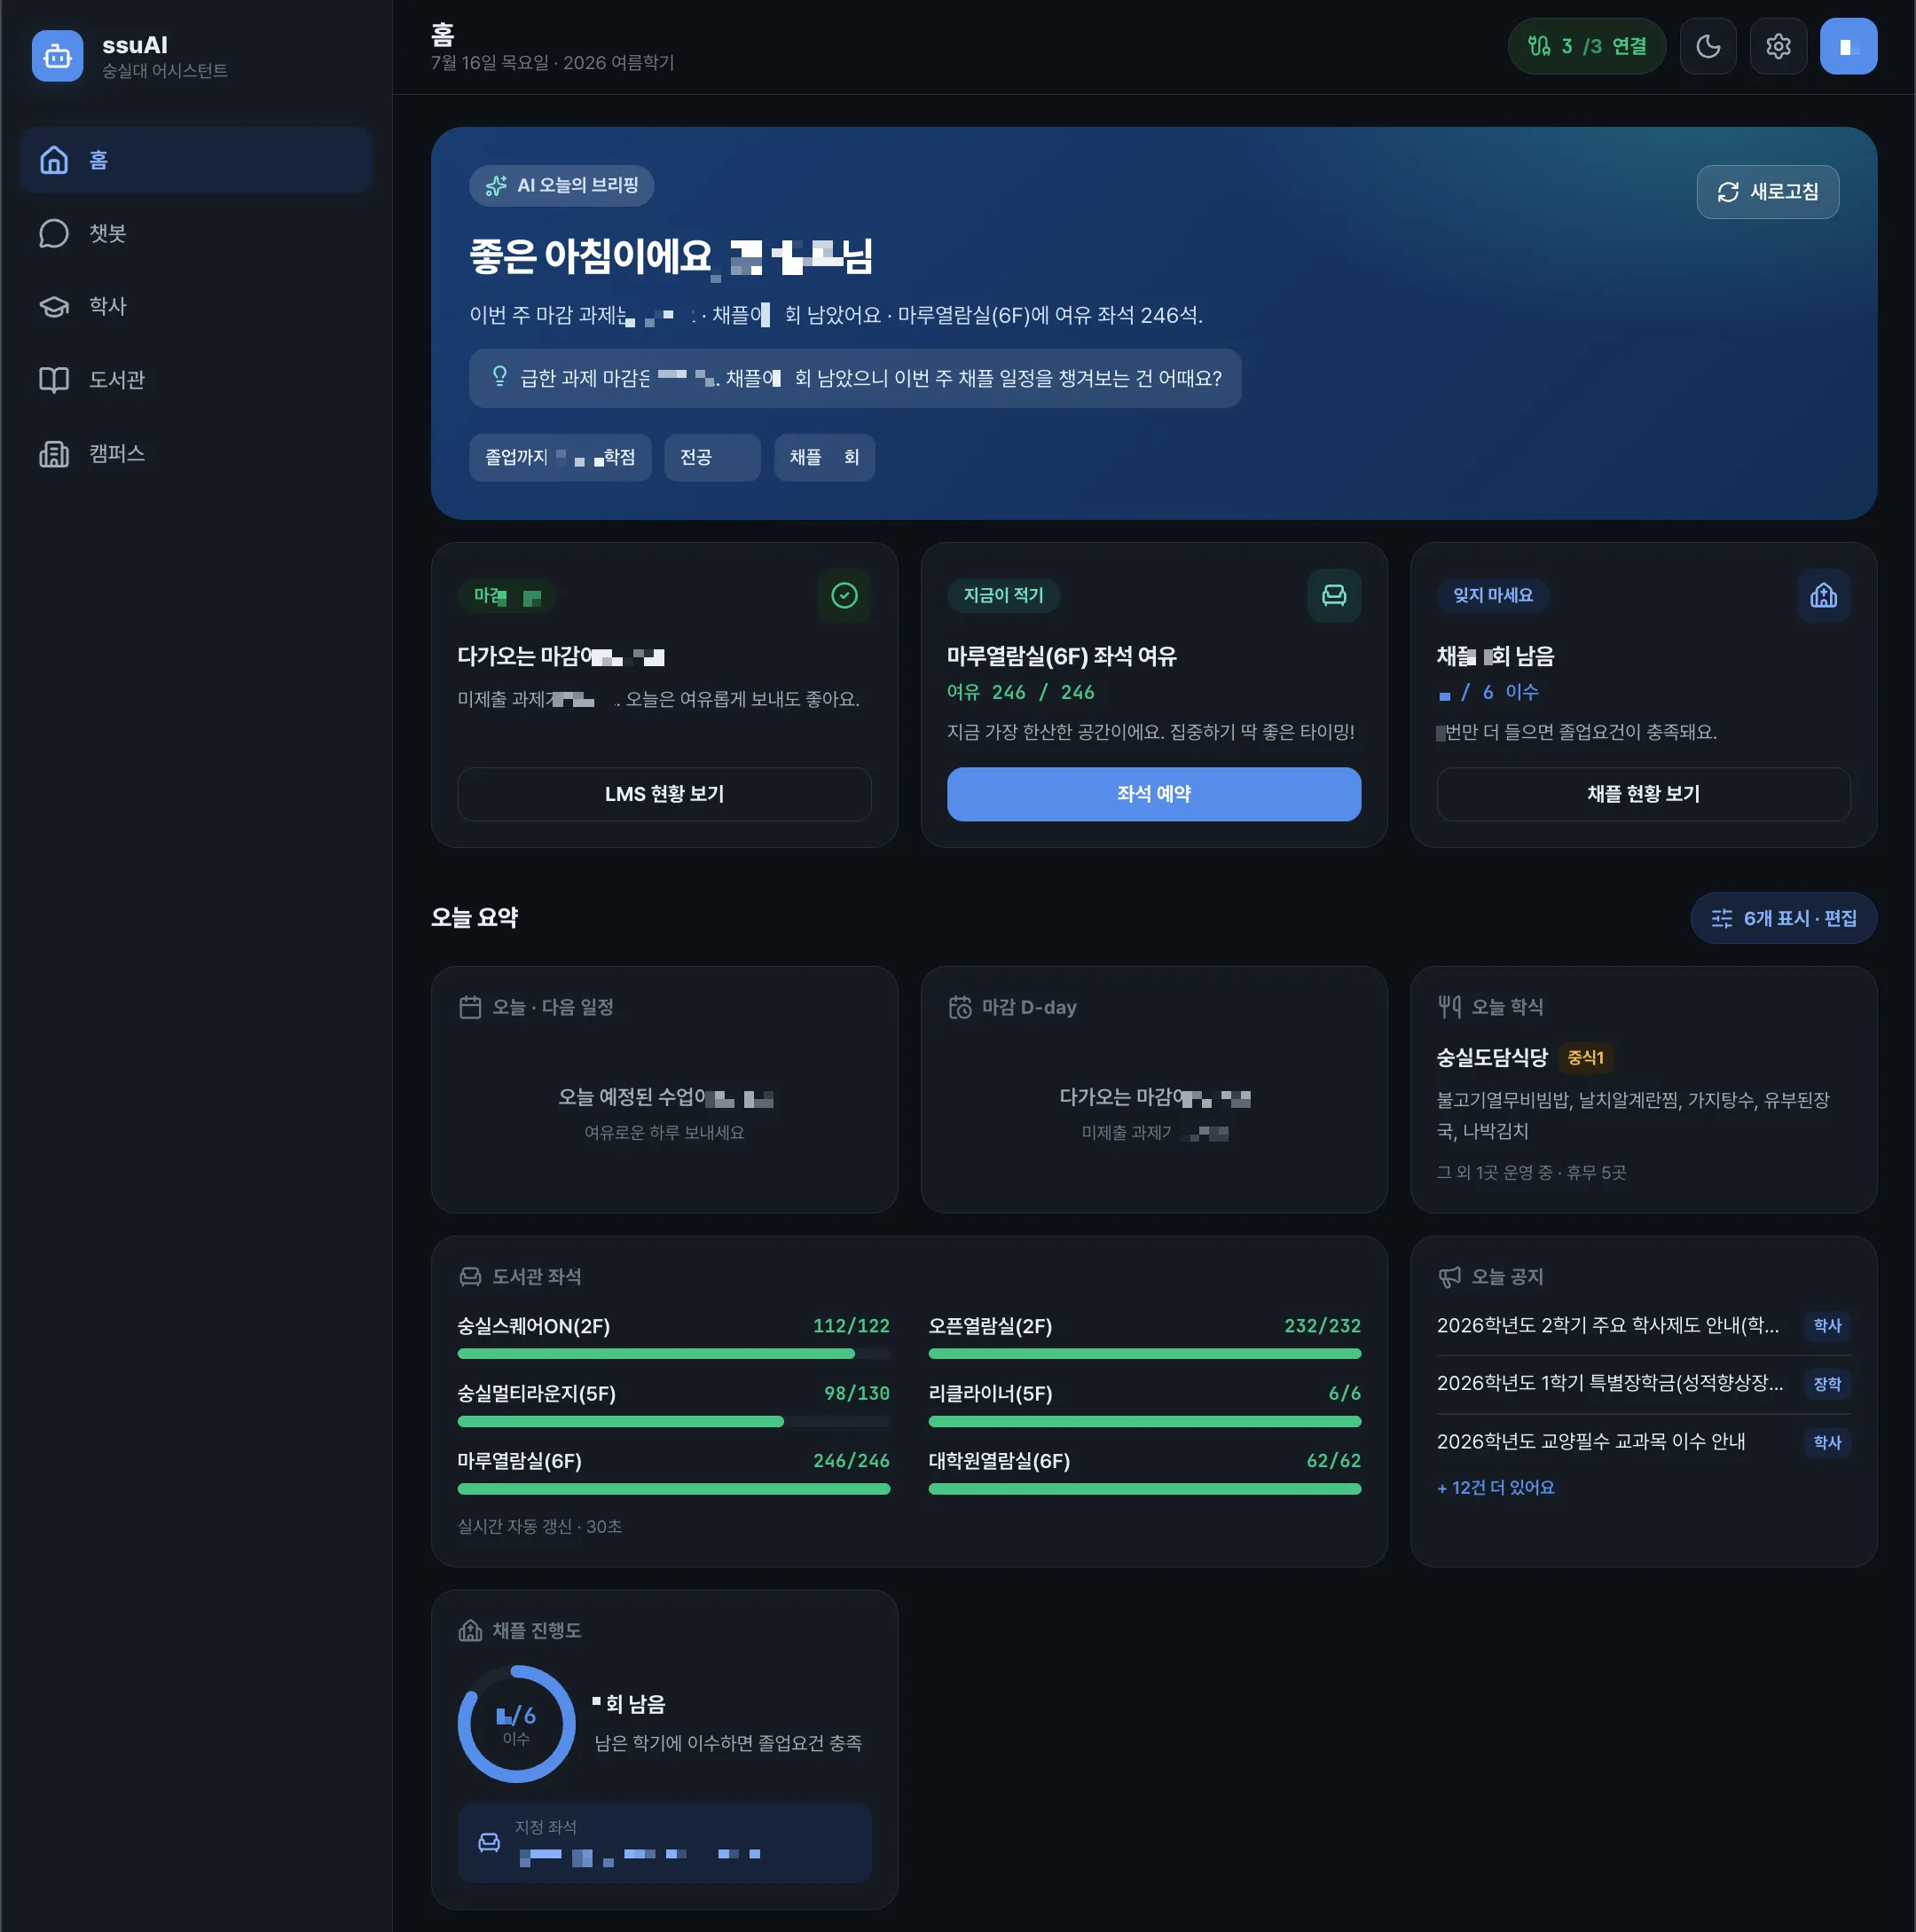The image size is (1916, 1932).
Task: Click the AI 오늘의 브리핑 badge
Action: tap(561, 186)
